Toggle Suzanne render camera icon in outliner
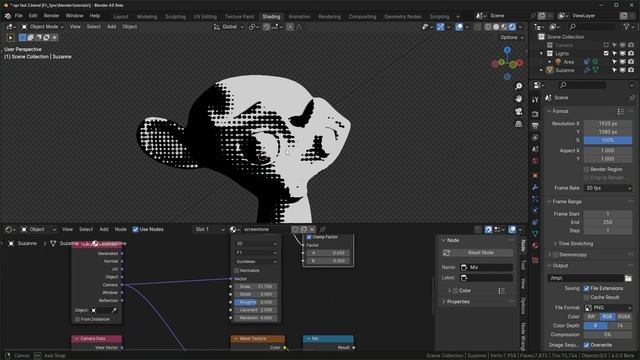Viewport: 640px width, 360px height. [x=631, y=70]
